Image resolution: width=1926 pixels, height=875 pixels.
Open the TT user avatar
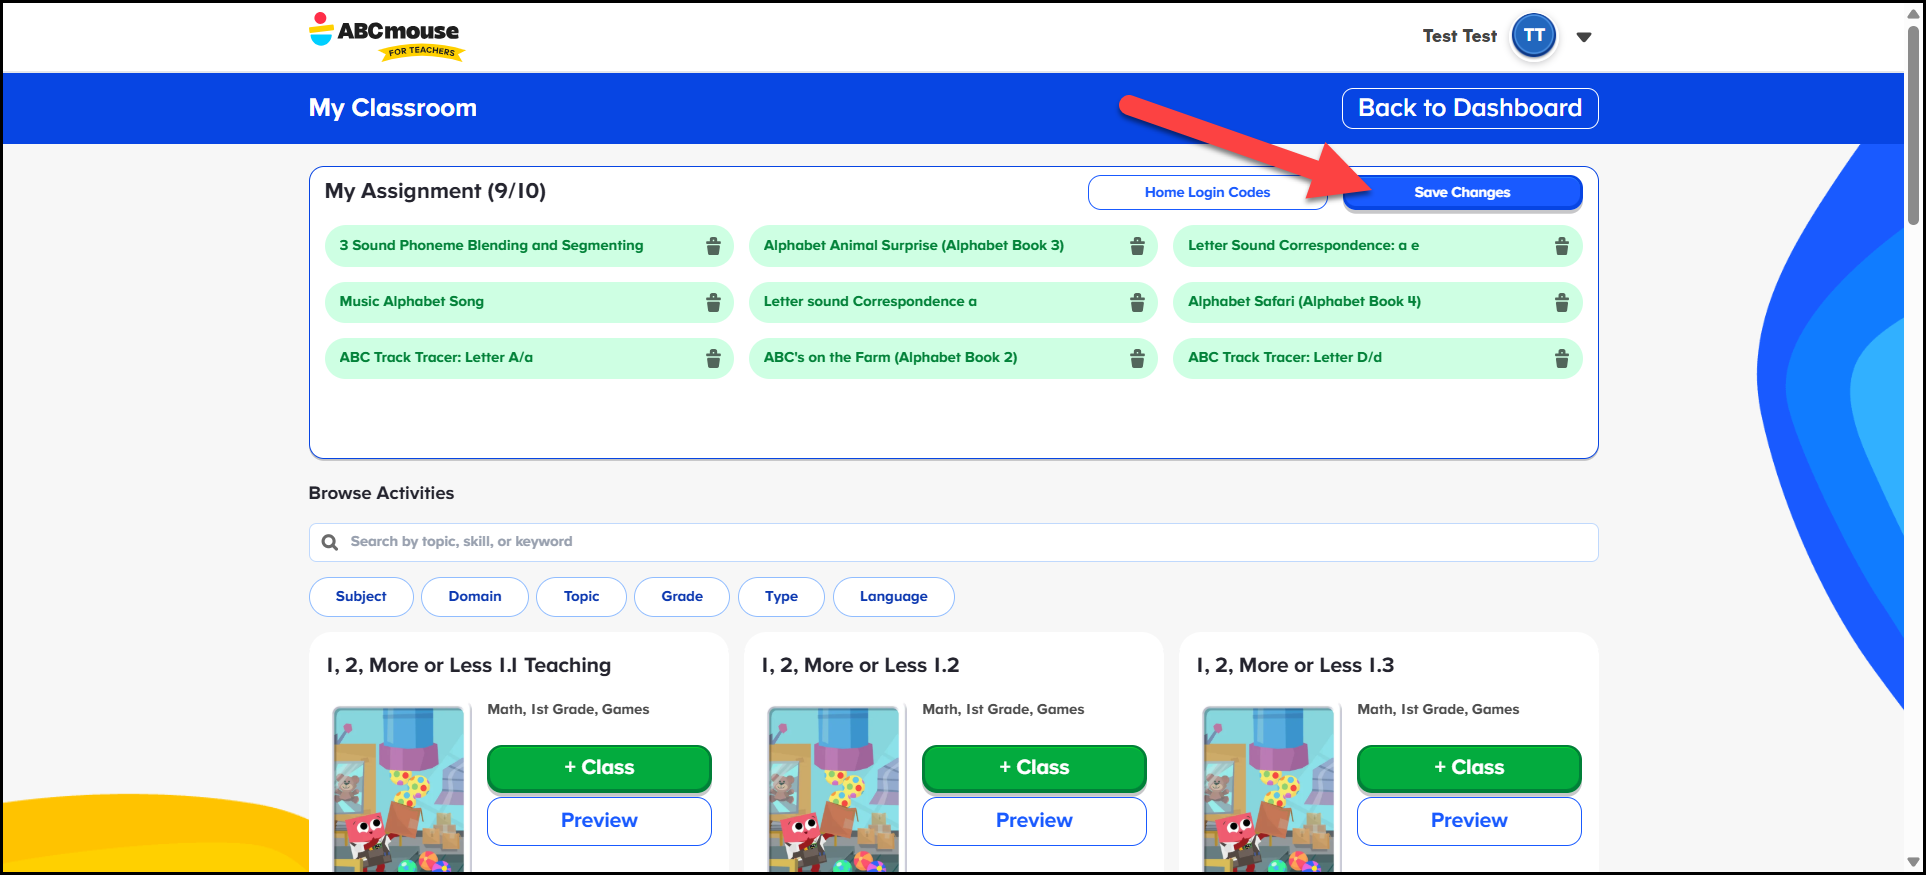pos(1534,36)
